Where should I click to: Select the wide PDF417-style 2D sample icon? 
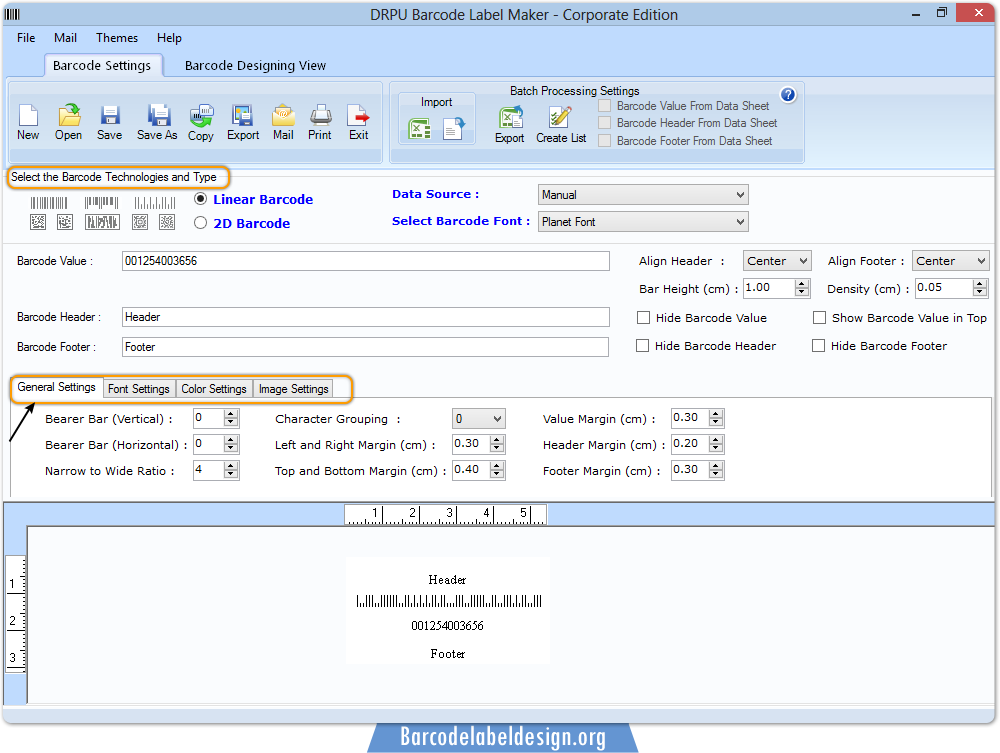103,222
